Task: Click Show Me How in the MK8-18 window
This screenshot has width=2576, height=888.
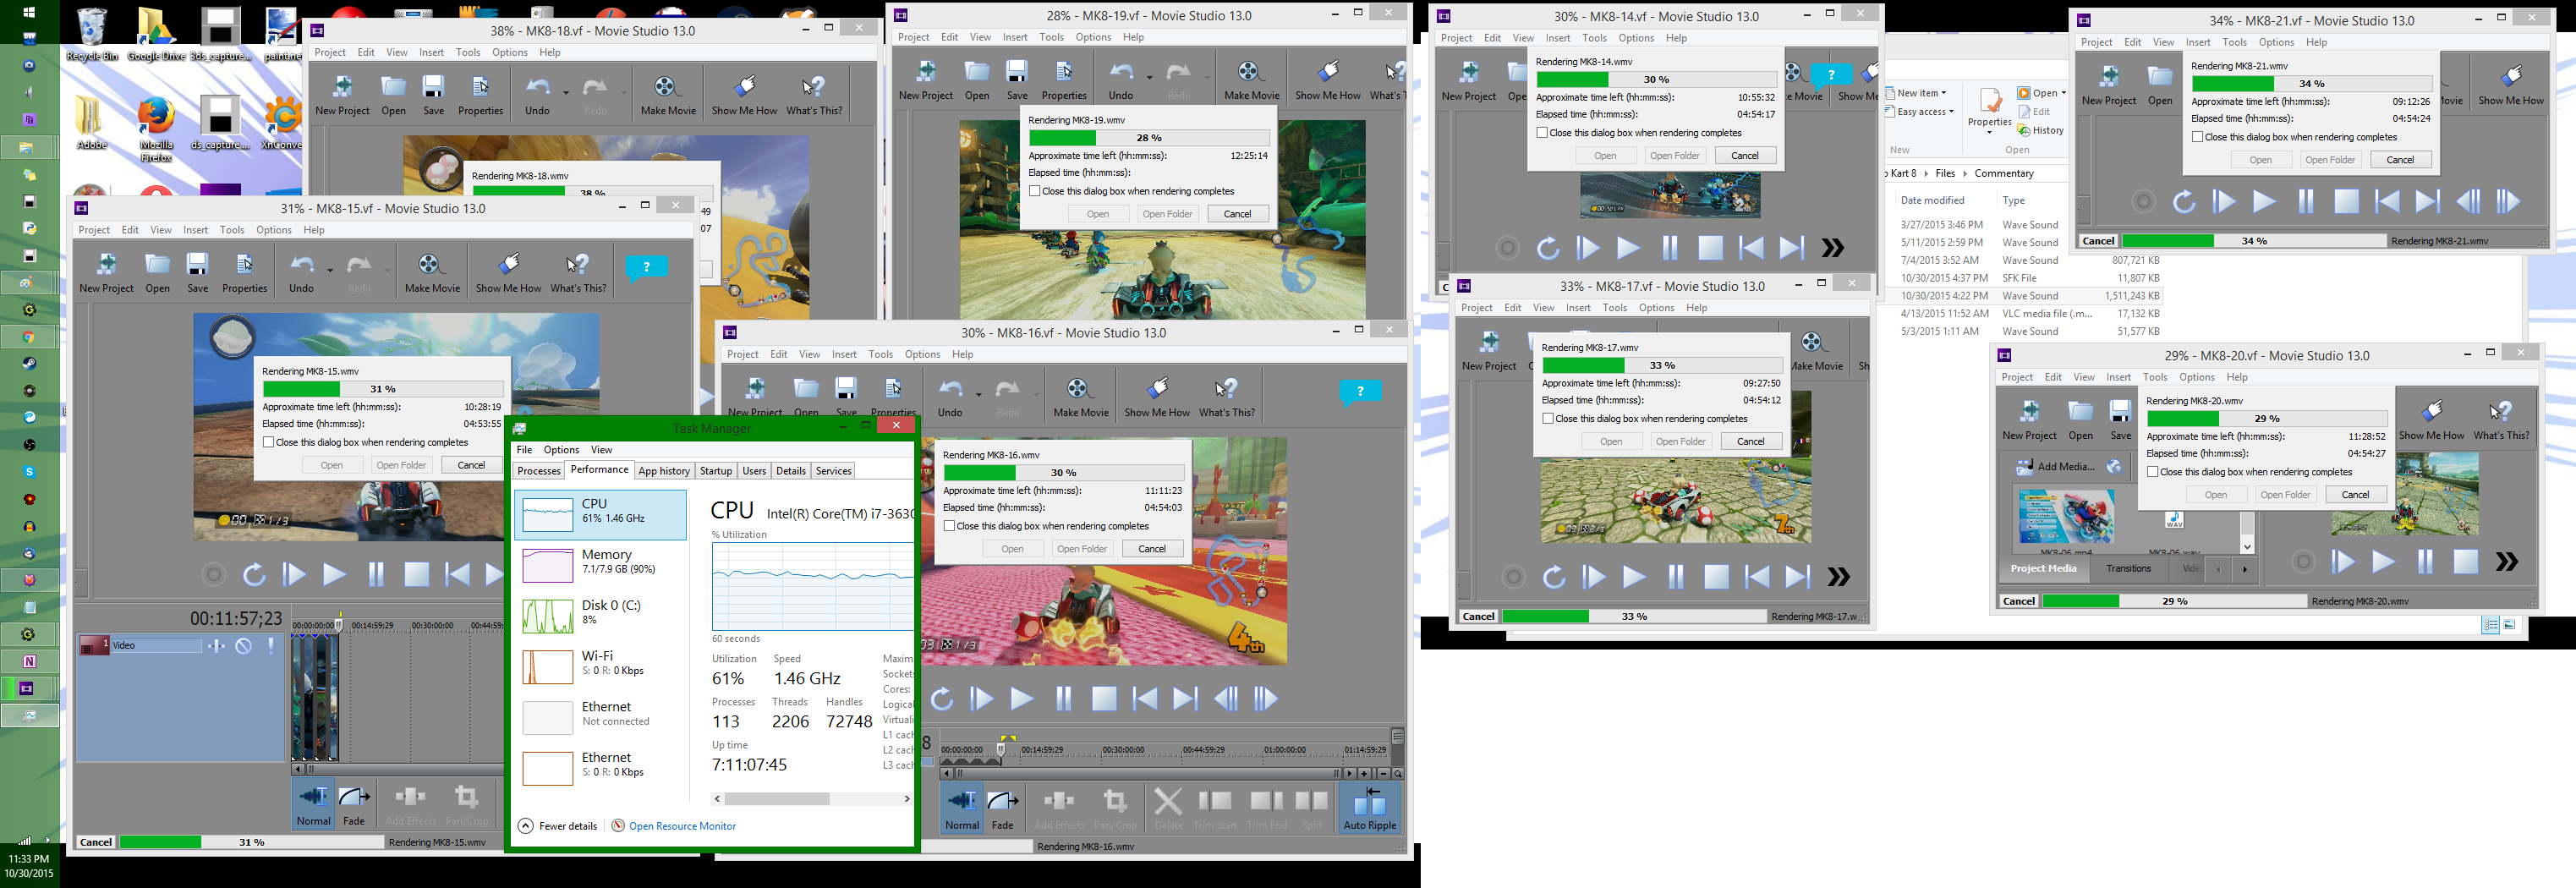Action: point(744,94)
